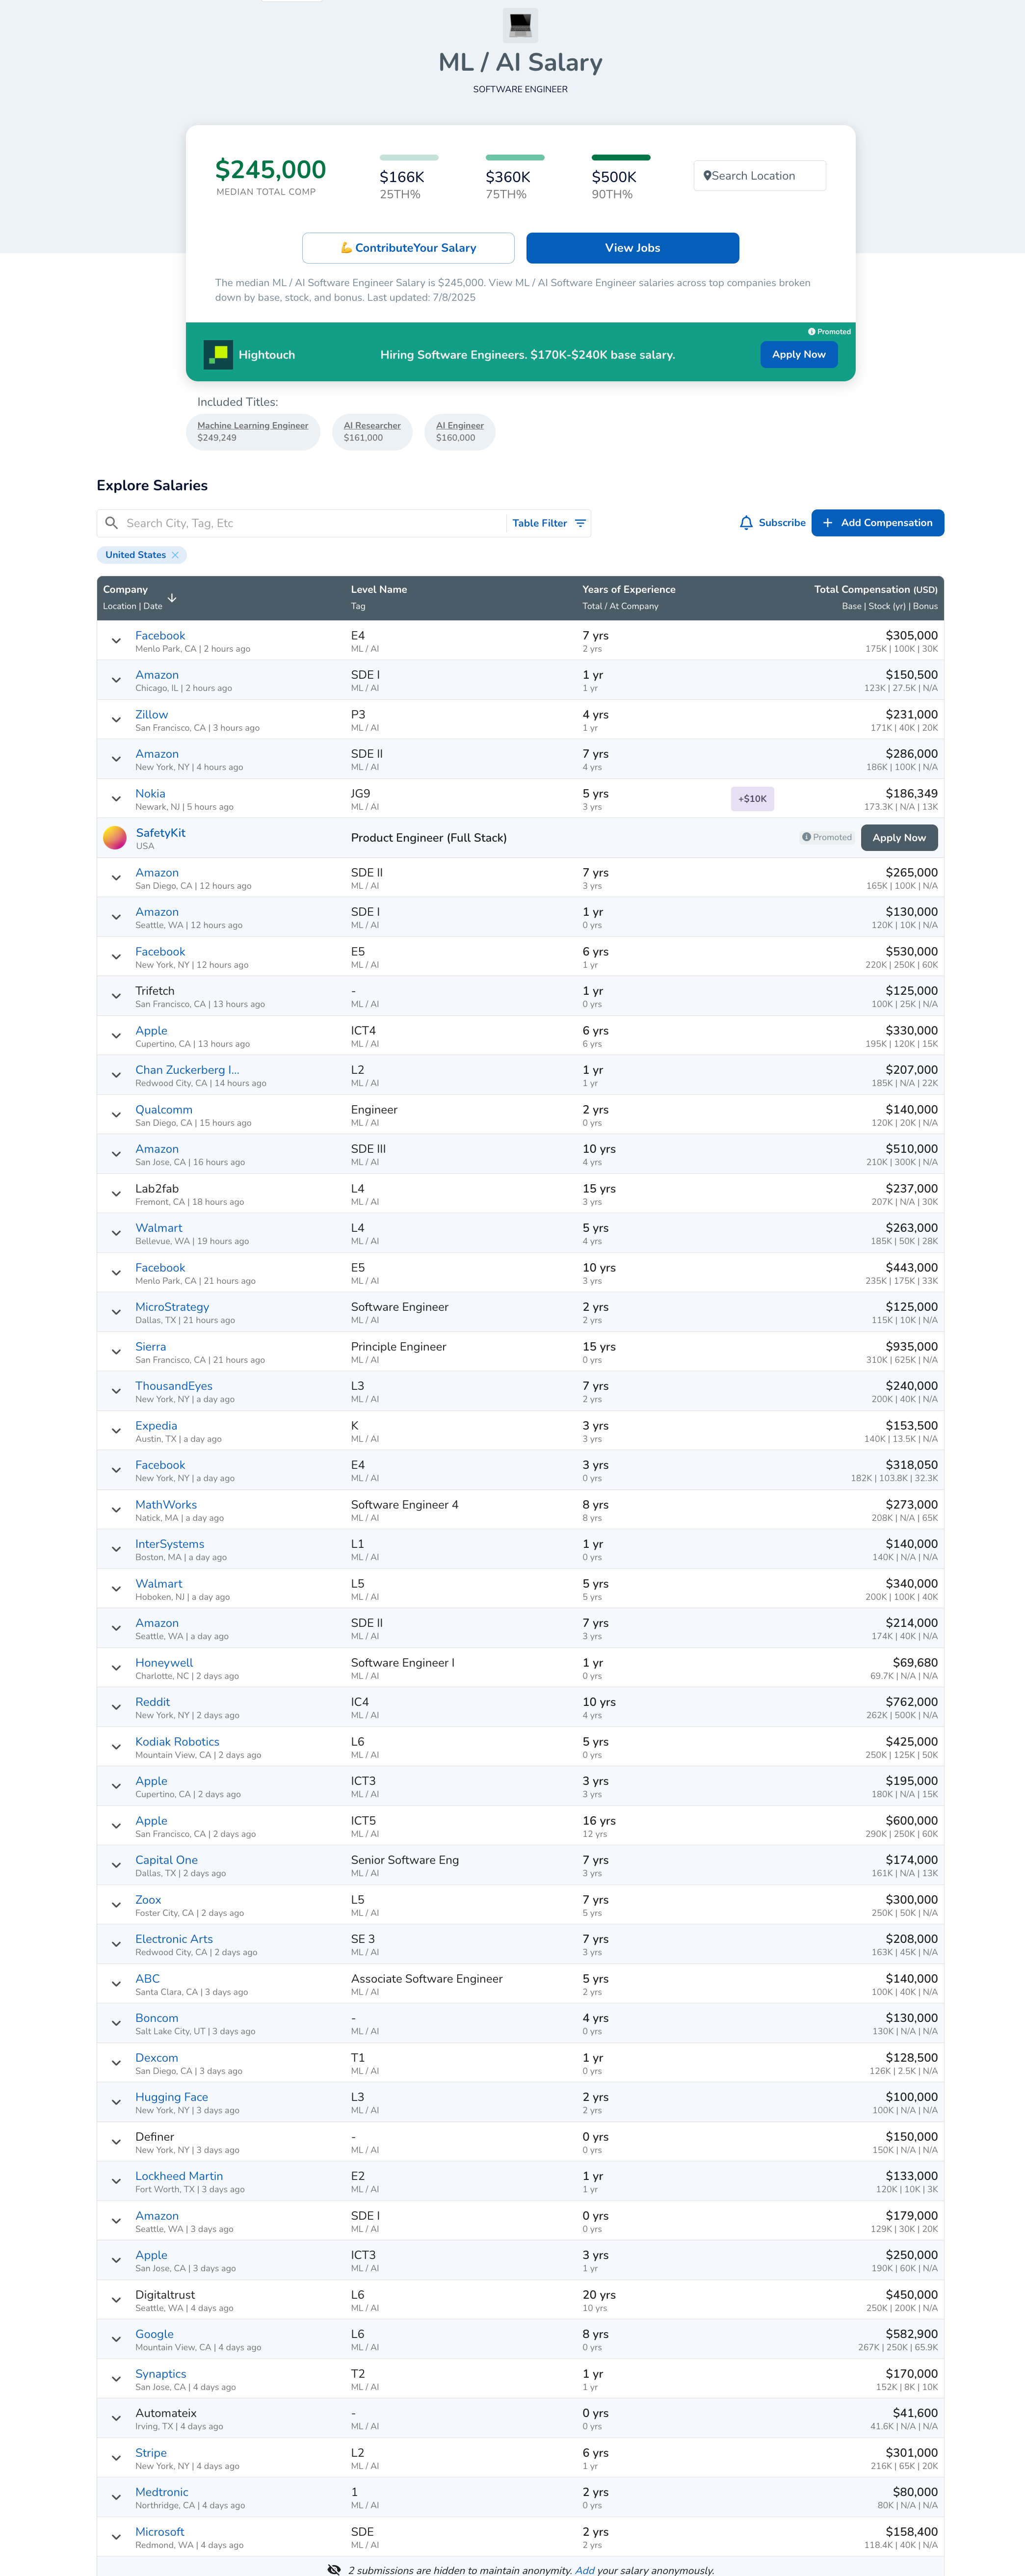The height and width of the screenshot is (2576, 1025).
Task: Click the 75th percentile bar
Action: [x=515, y=157]
